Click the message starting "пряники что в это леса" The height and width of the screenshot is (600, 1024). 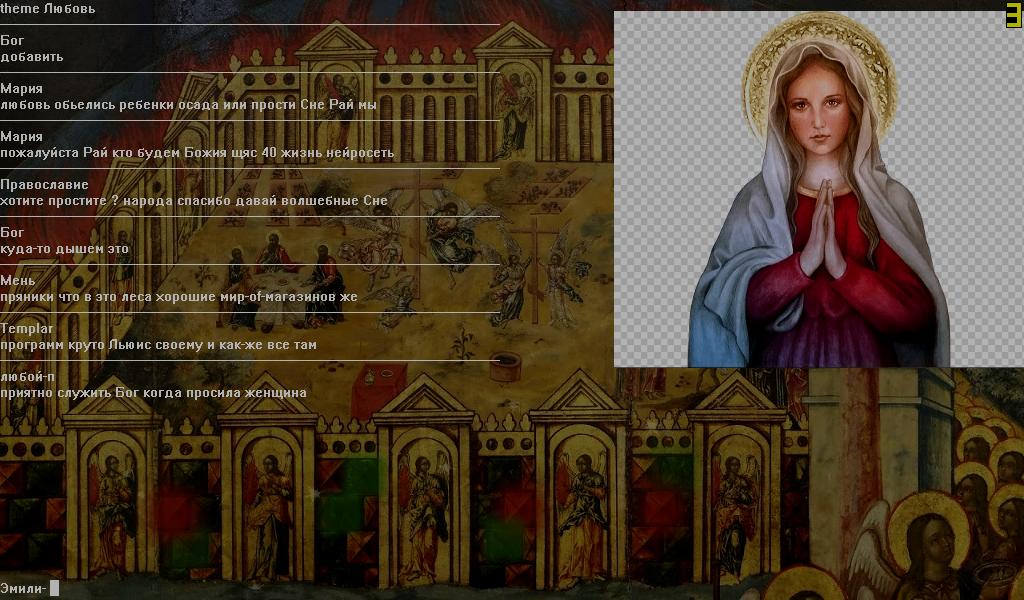pos(179,296)
